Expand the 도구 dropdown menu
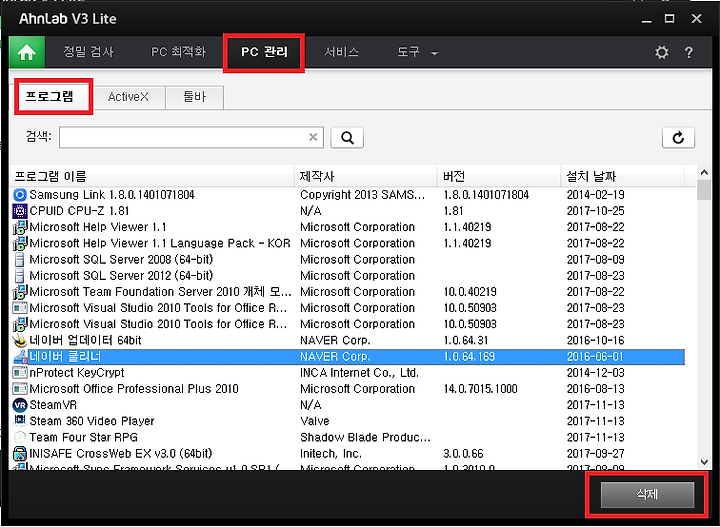 click(x=417, y=52)
